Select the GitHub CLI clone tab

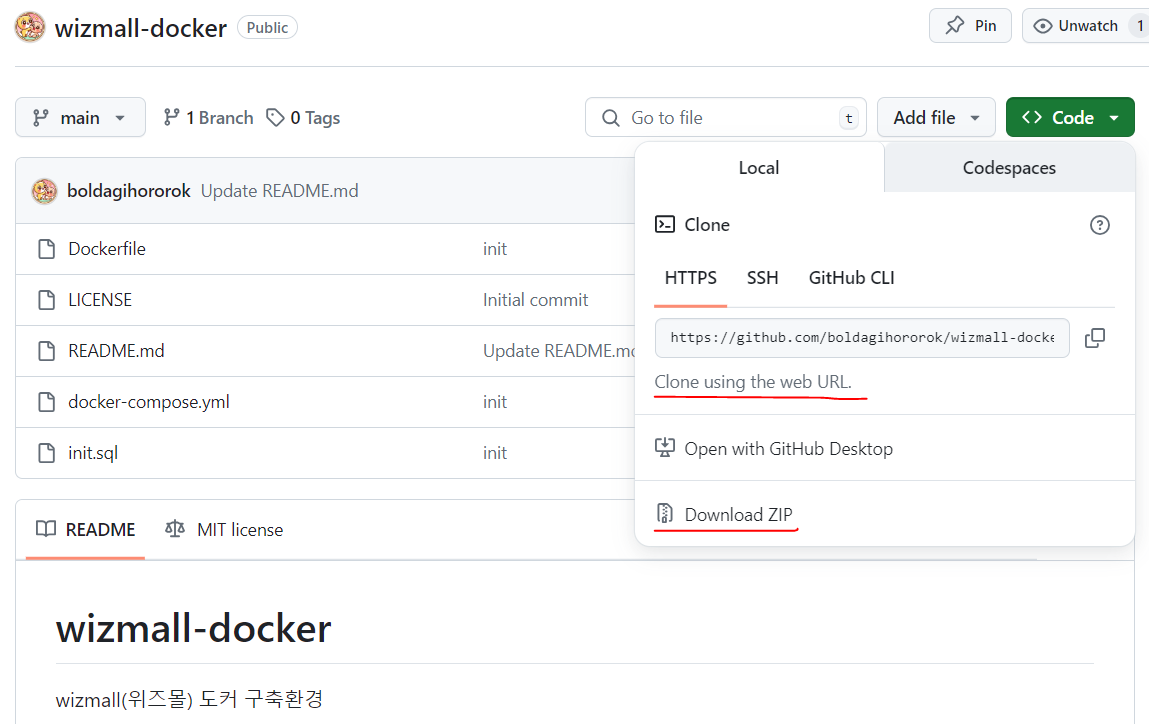click(x=851, y=278)
